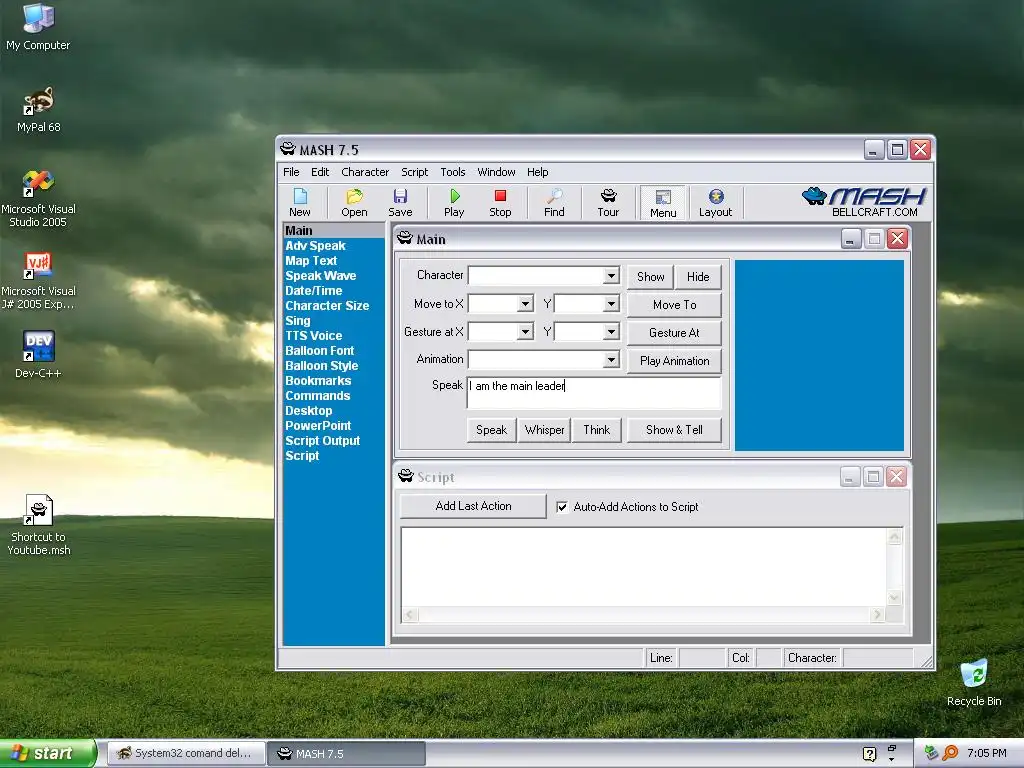The image size is (1024, 768).
Task: Open My Computer desktop icon
Action: point(38,27)
